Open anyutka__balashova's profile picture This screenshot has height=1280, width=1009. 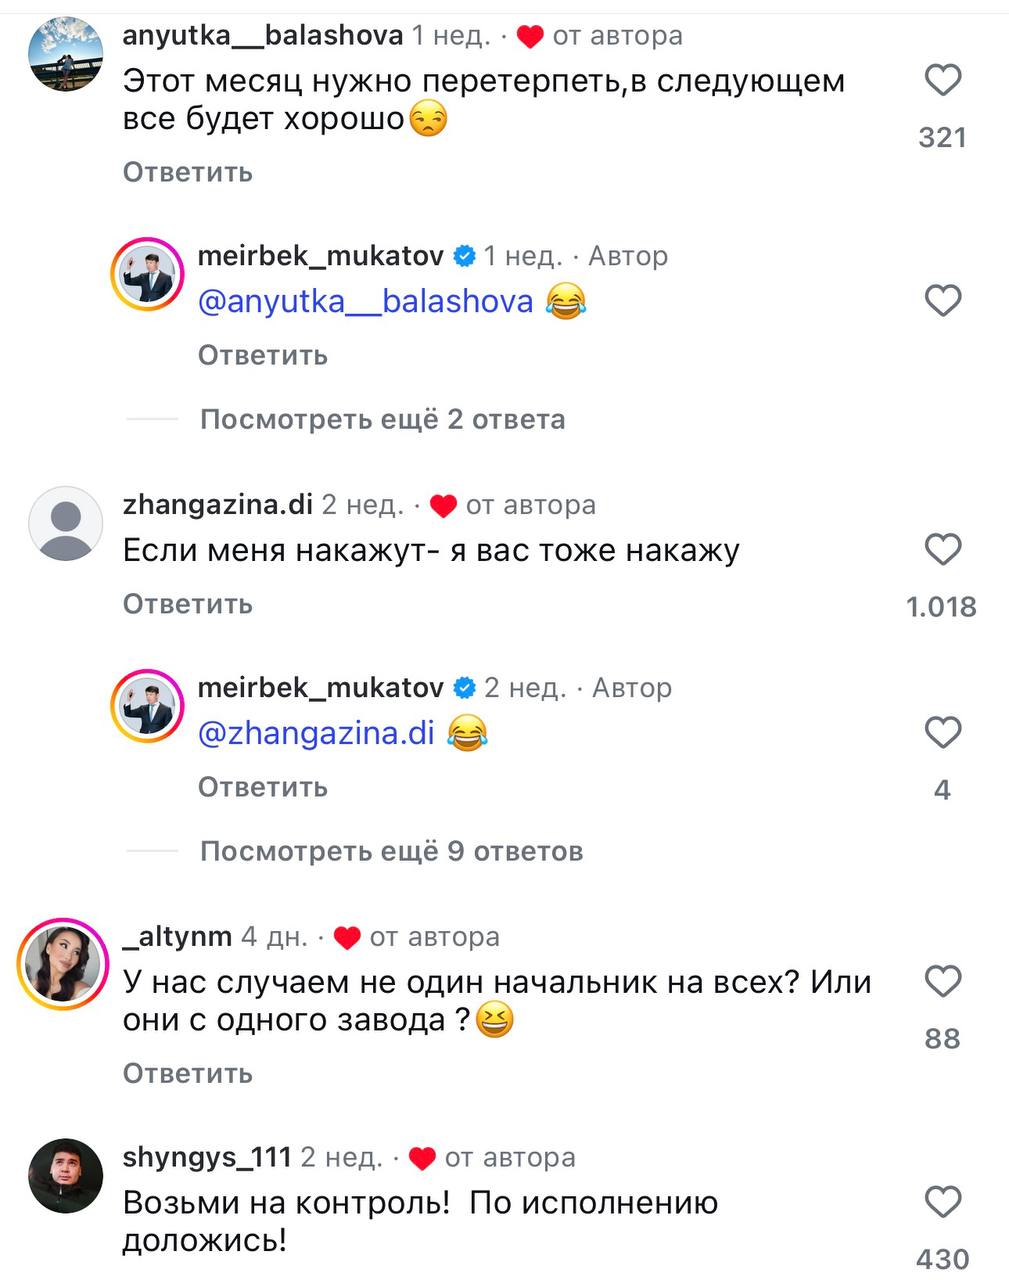tap(66, 54)
